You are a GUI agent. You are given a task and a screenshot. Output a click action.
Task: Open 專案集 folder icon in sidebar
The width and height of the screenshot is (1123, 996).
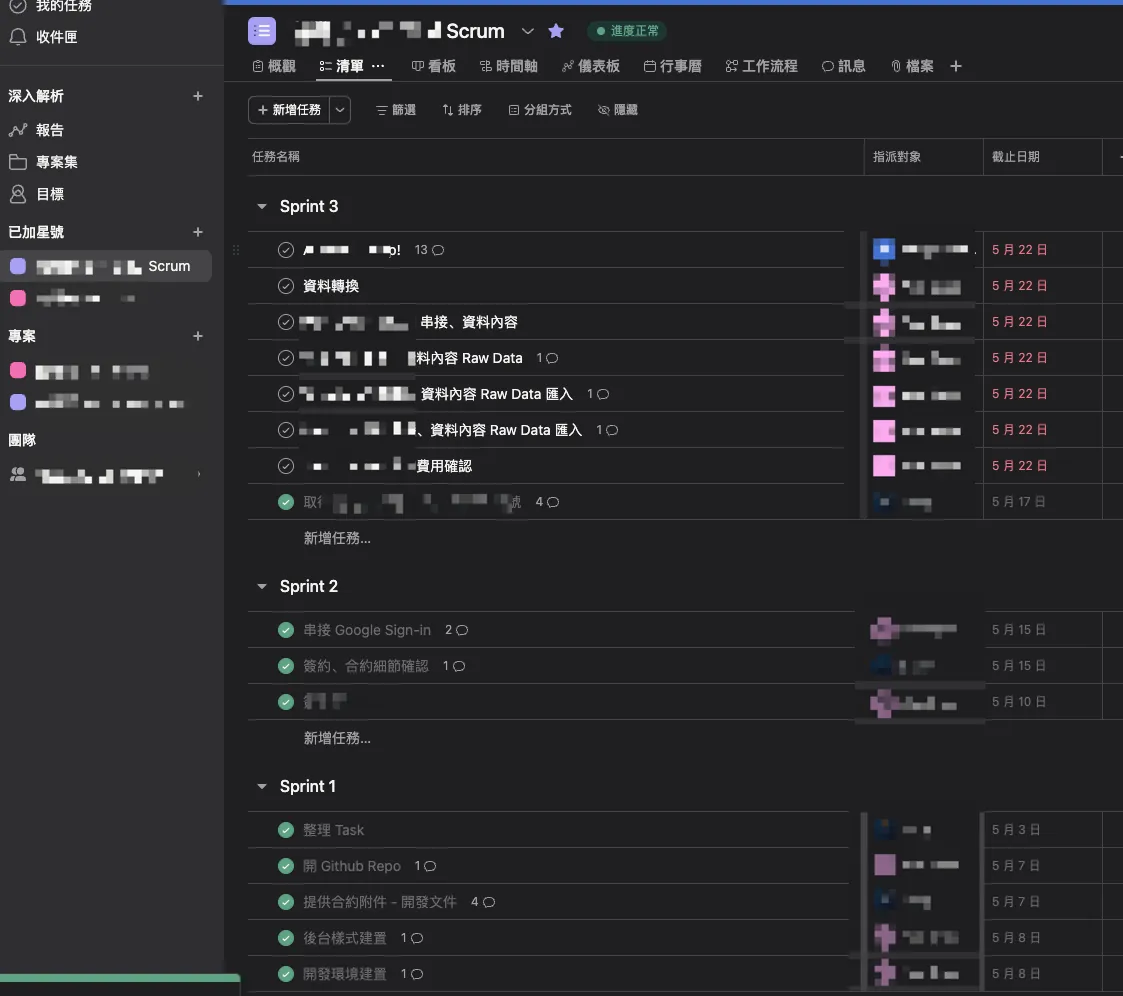[18, 162]
